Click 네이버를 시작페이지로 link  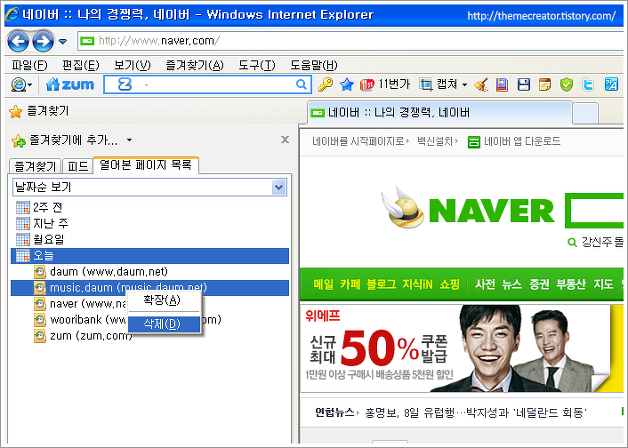point(360,141)
